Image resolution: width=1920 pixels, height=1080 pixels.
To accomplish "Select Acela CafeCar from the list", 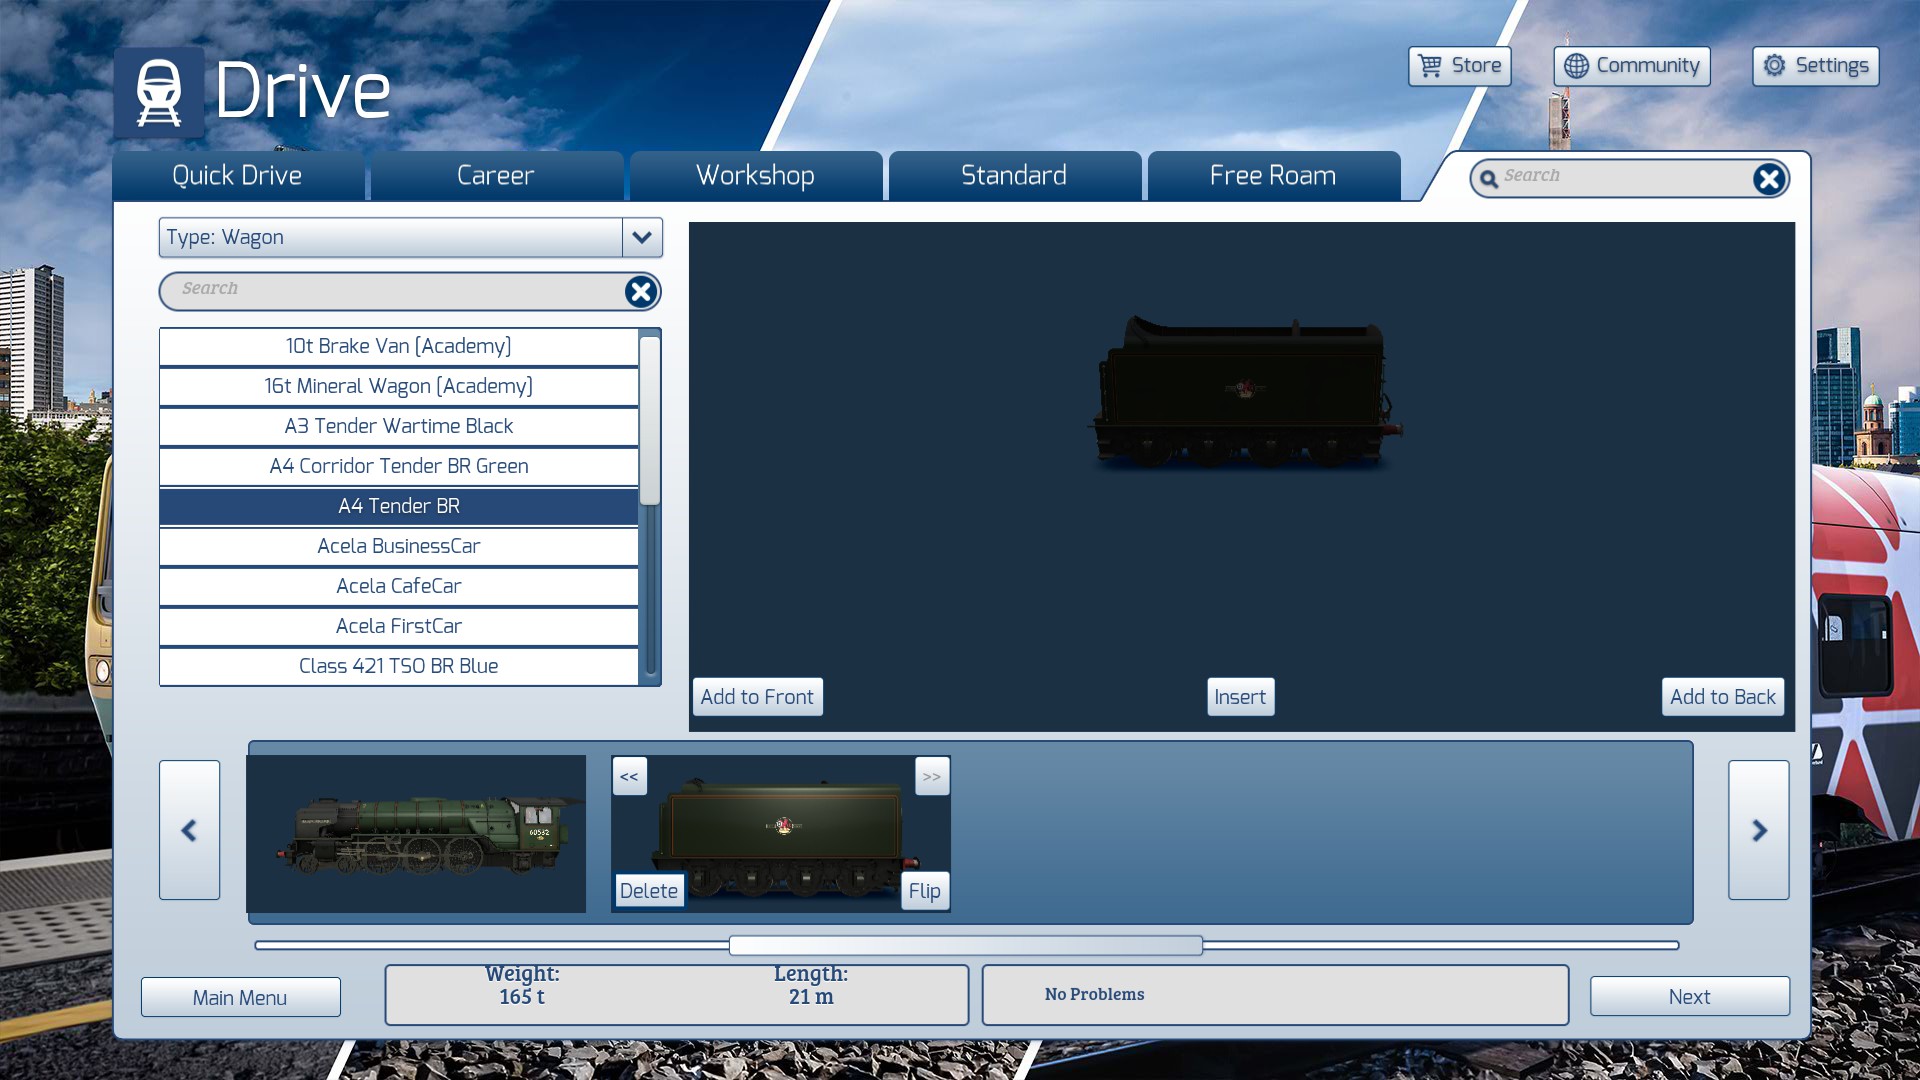I will coord(398,586).
